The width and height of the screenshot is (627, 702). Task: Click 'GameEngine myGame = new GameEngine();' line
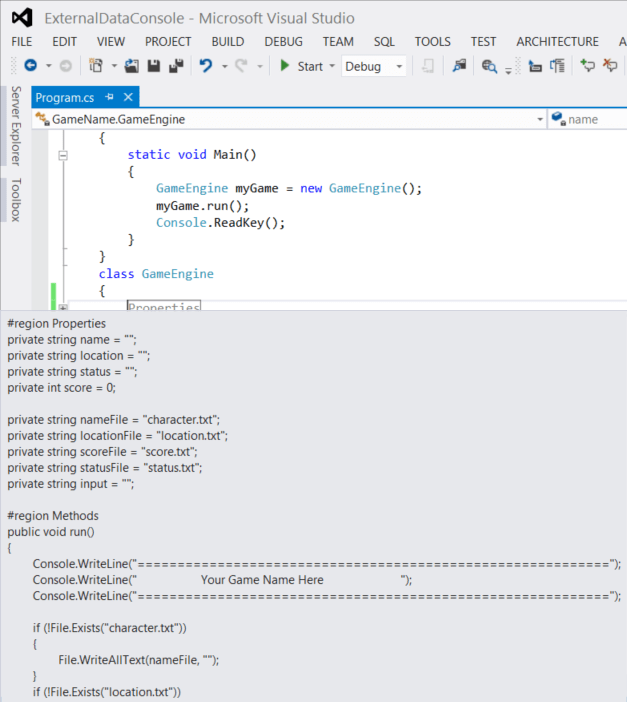(289, 188)
